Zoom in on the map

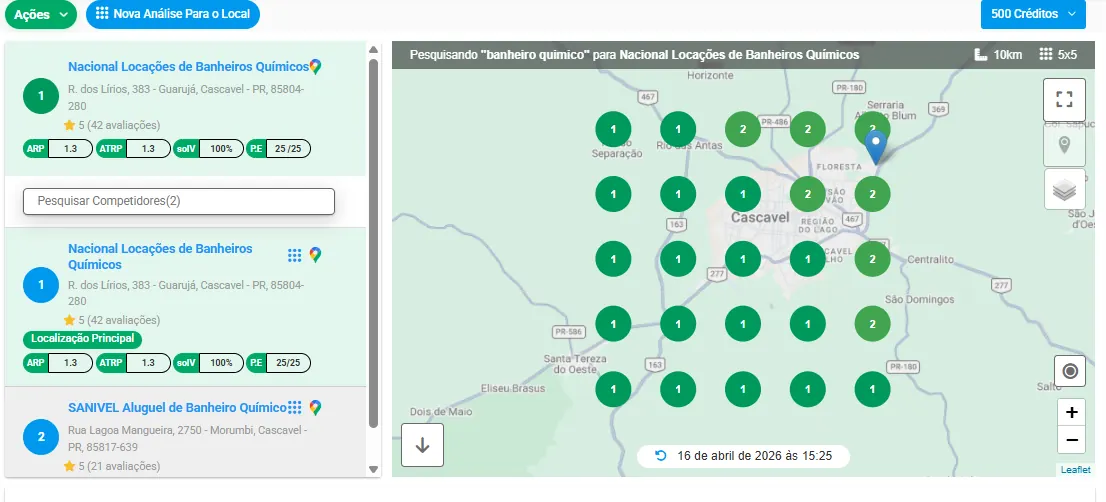pyautogui.click(x=1071, y=412)
